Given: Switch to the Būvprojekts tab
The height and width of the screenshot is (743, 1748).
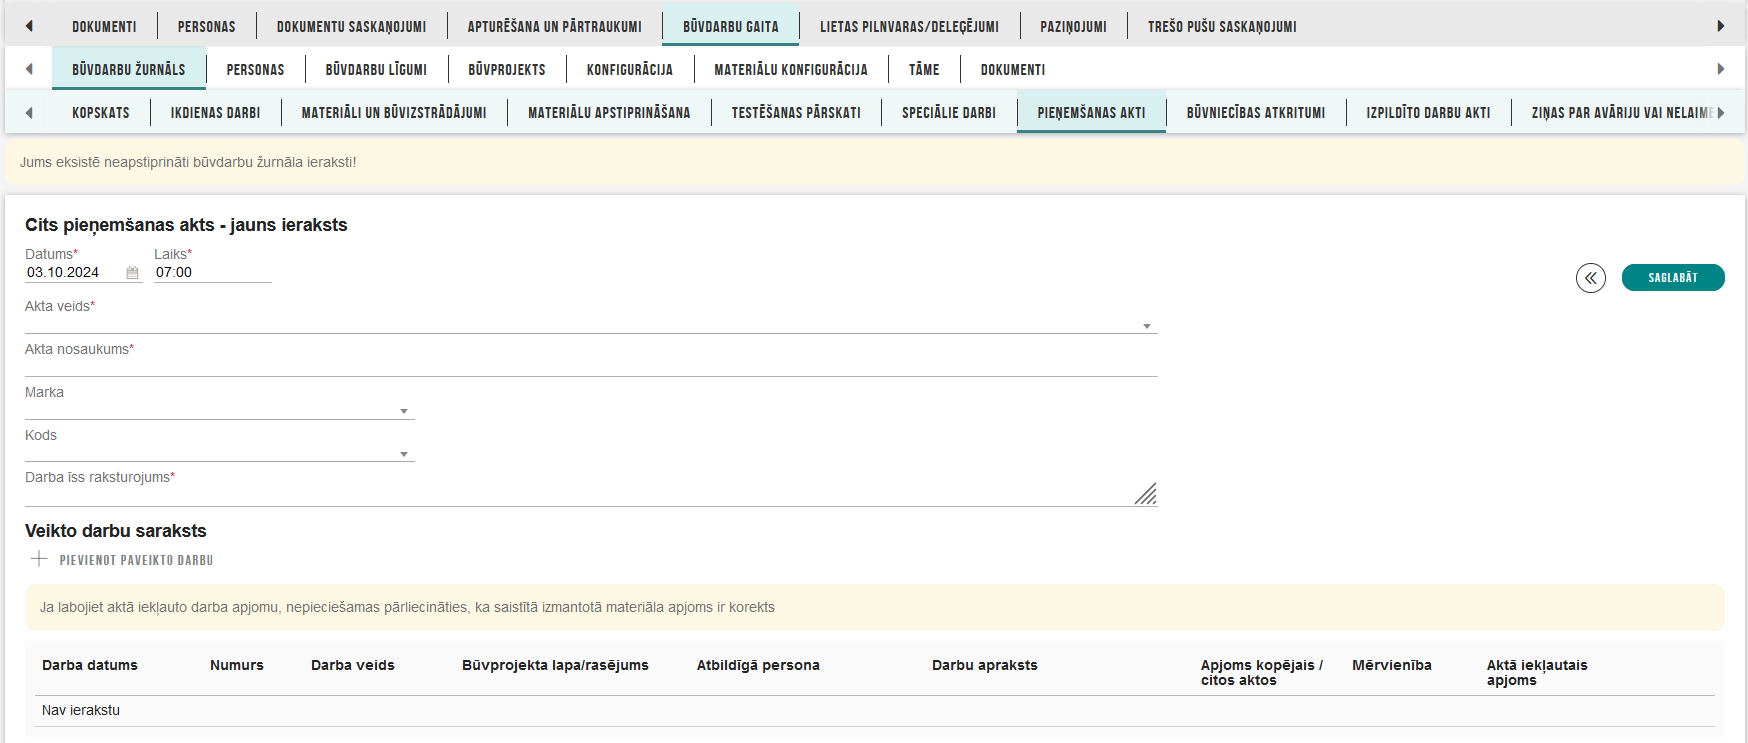Looking at the screenshot, I should [507, 69].
